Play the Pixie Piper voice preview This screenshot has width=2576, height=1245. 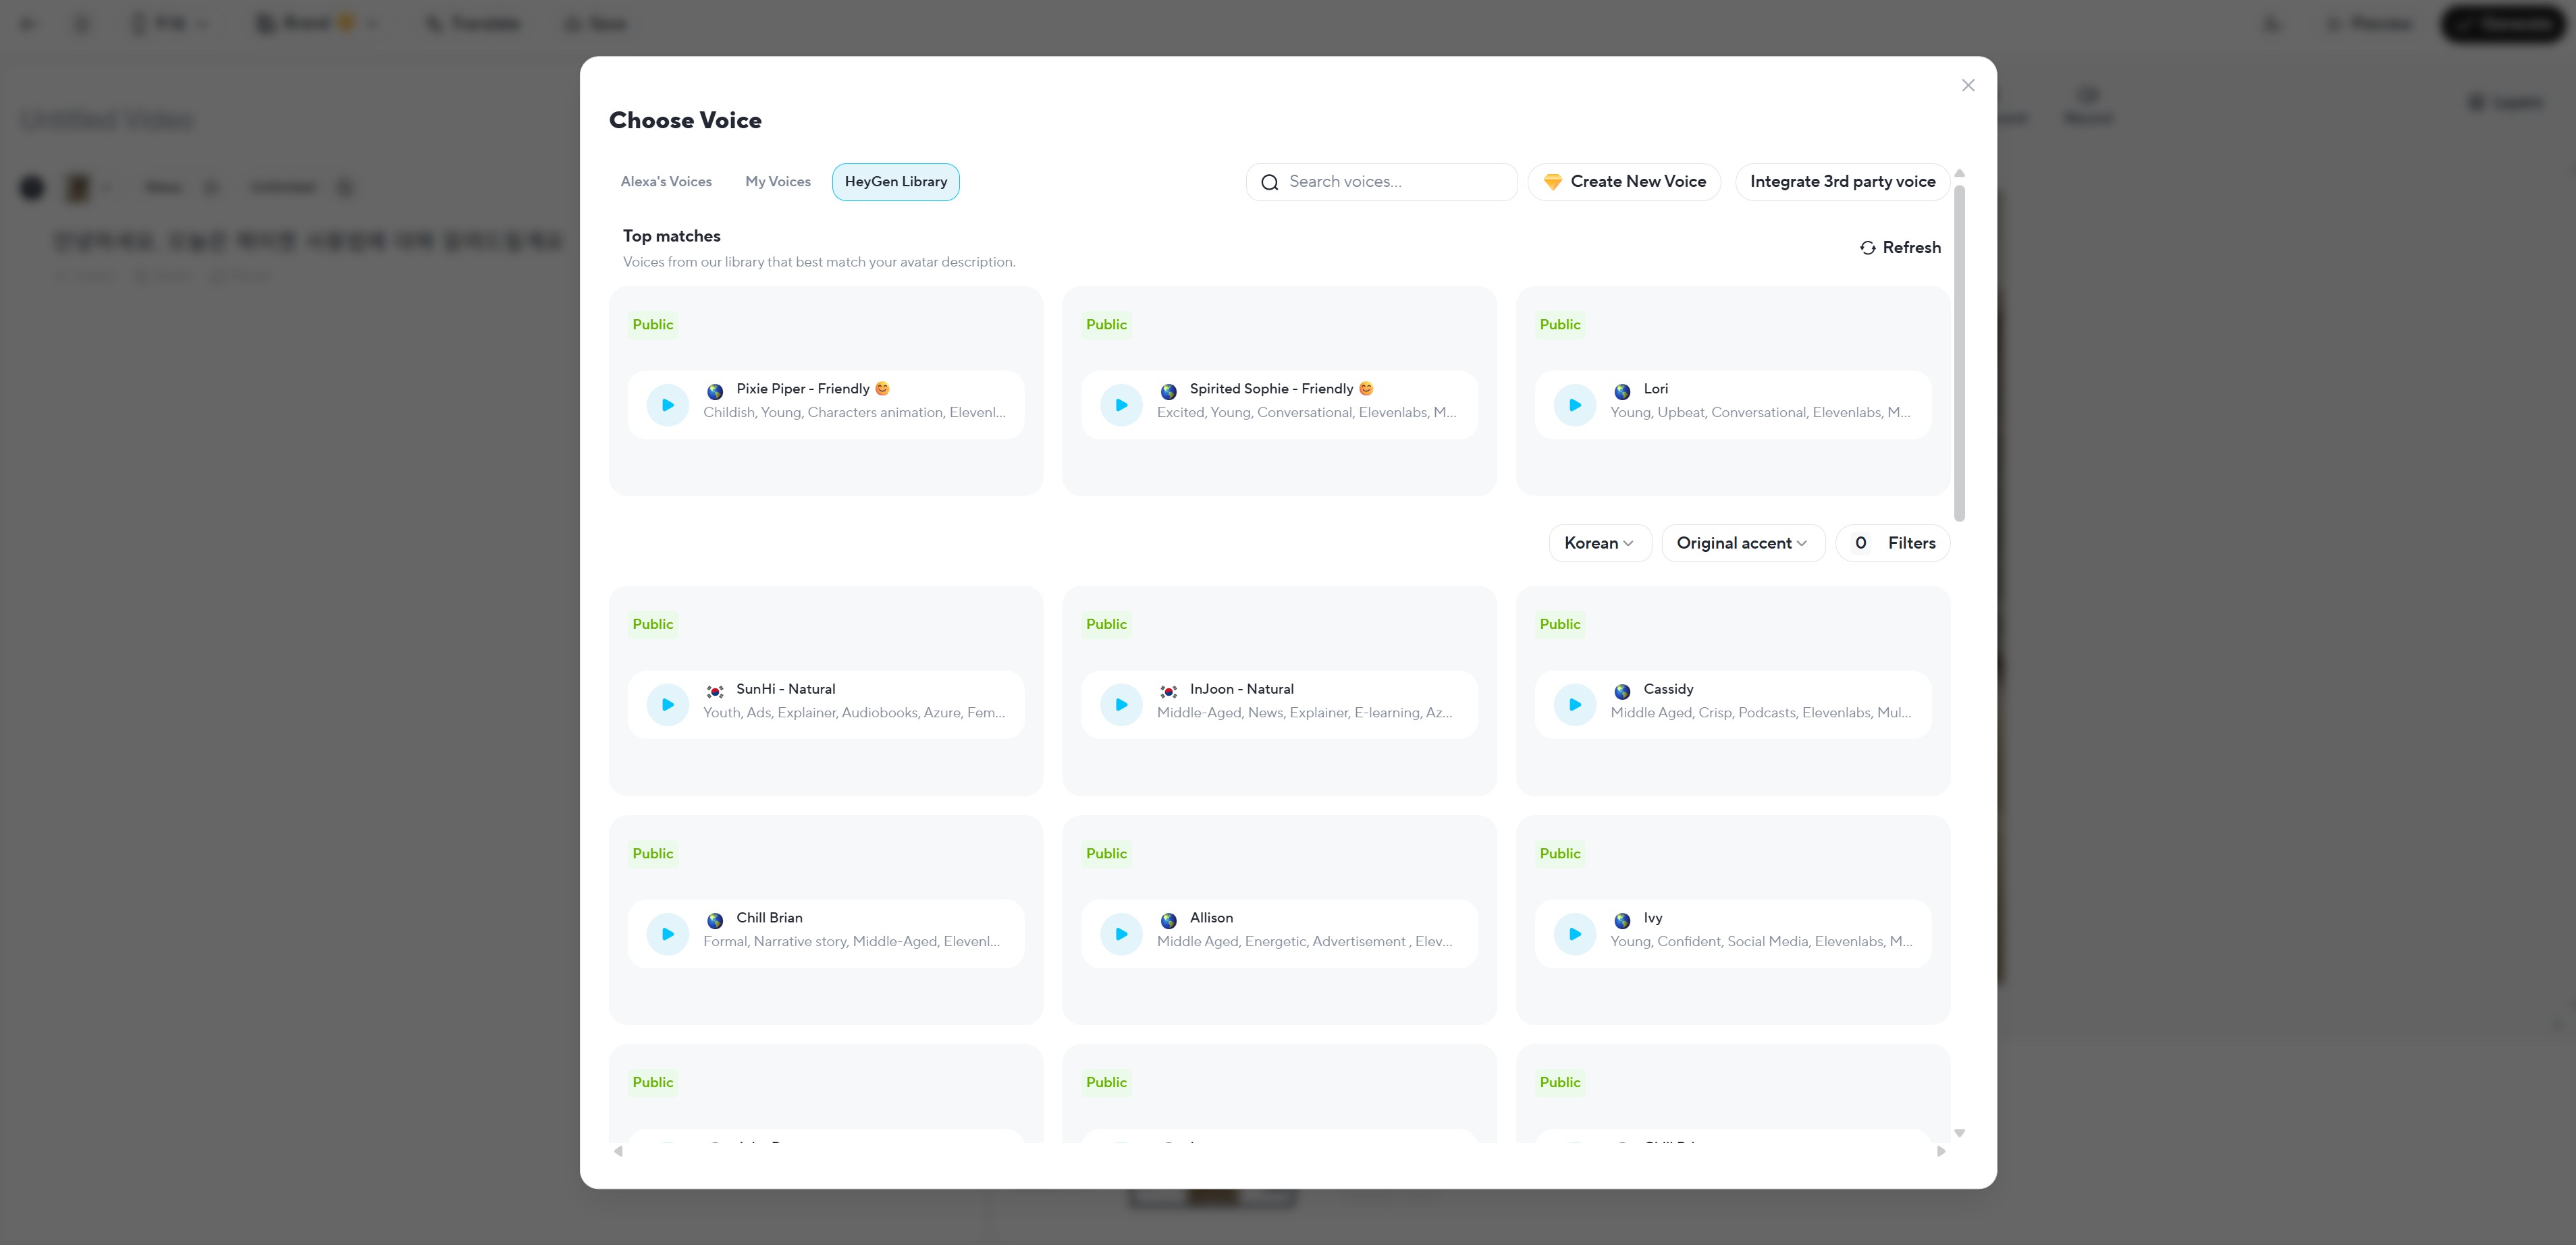(x=667, y=405)
